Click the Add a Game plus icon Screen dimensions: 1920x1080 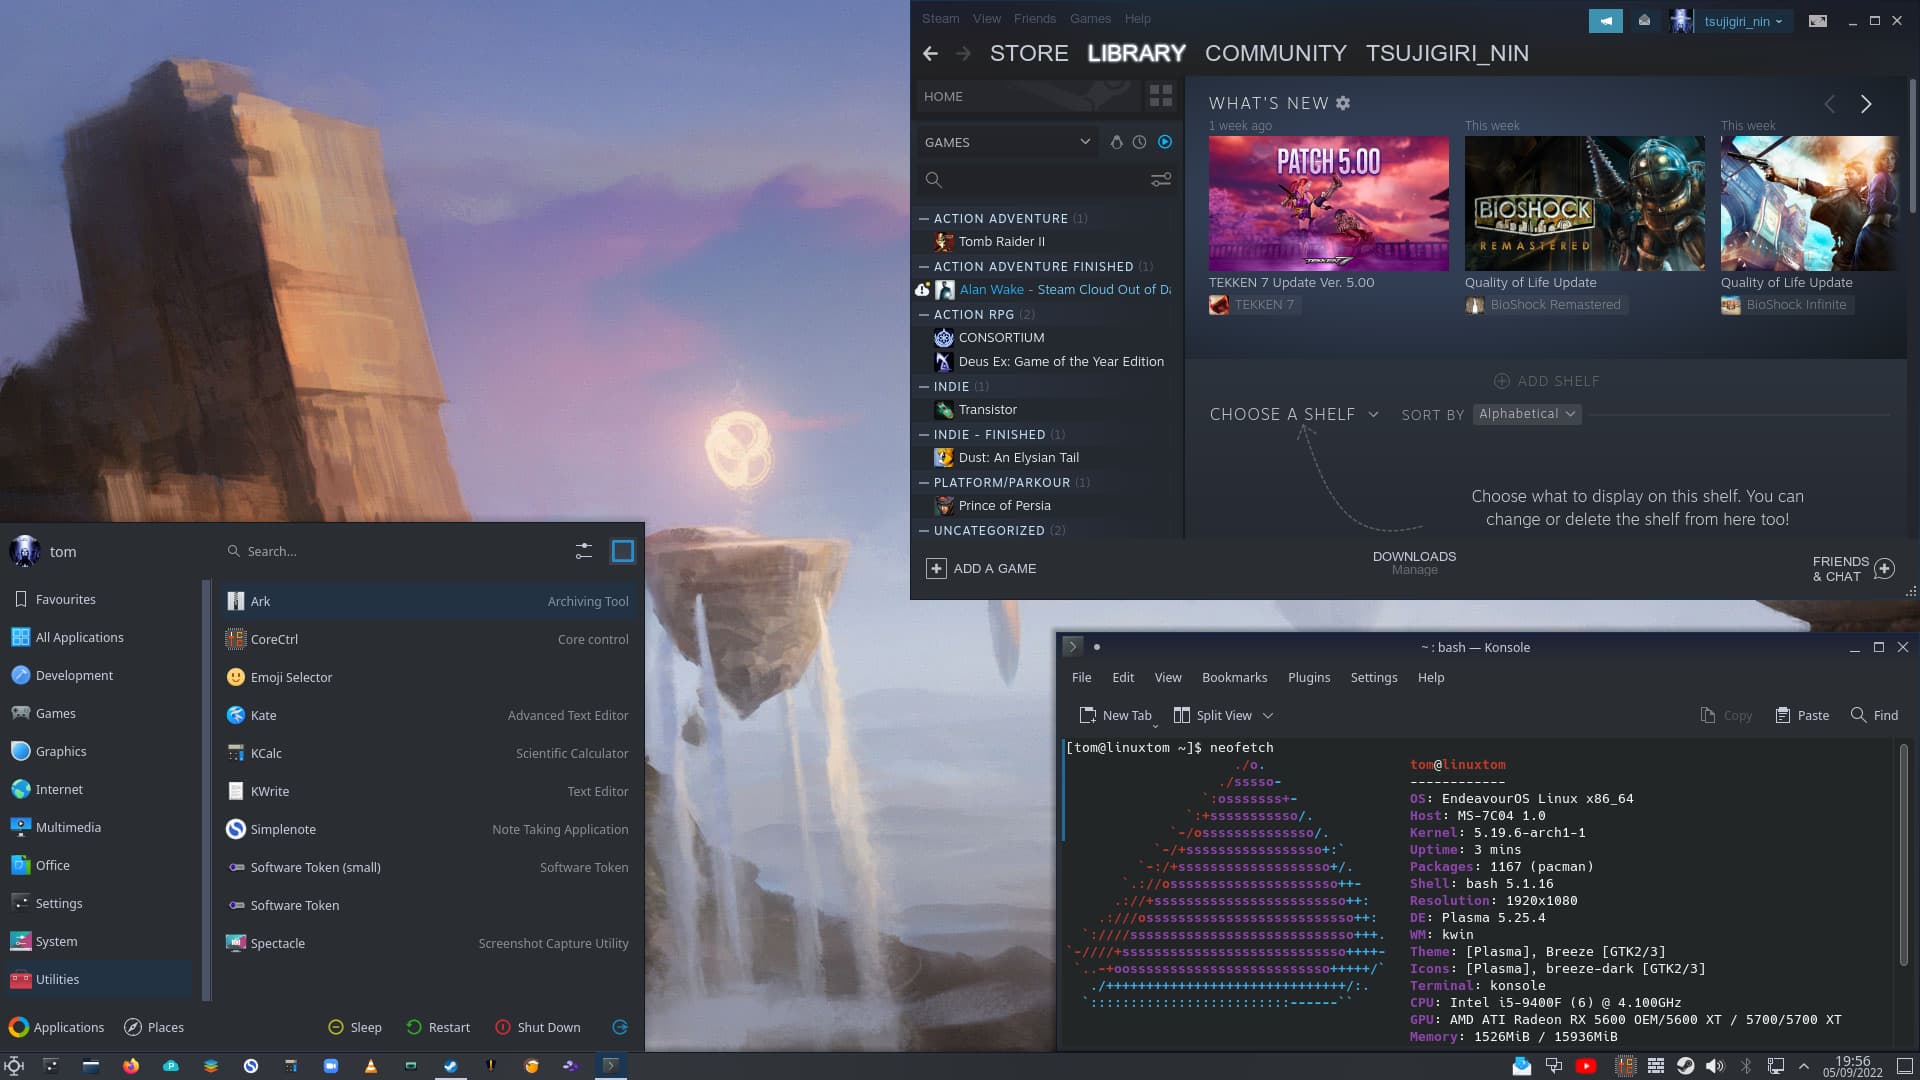936,569
